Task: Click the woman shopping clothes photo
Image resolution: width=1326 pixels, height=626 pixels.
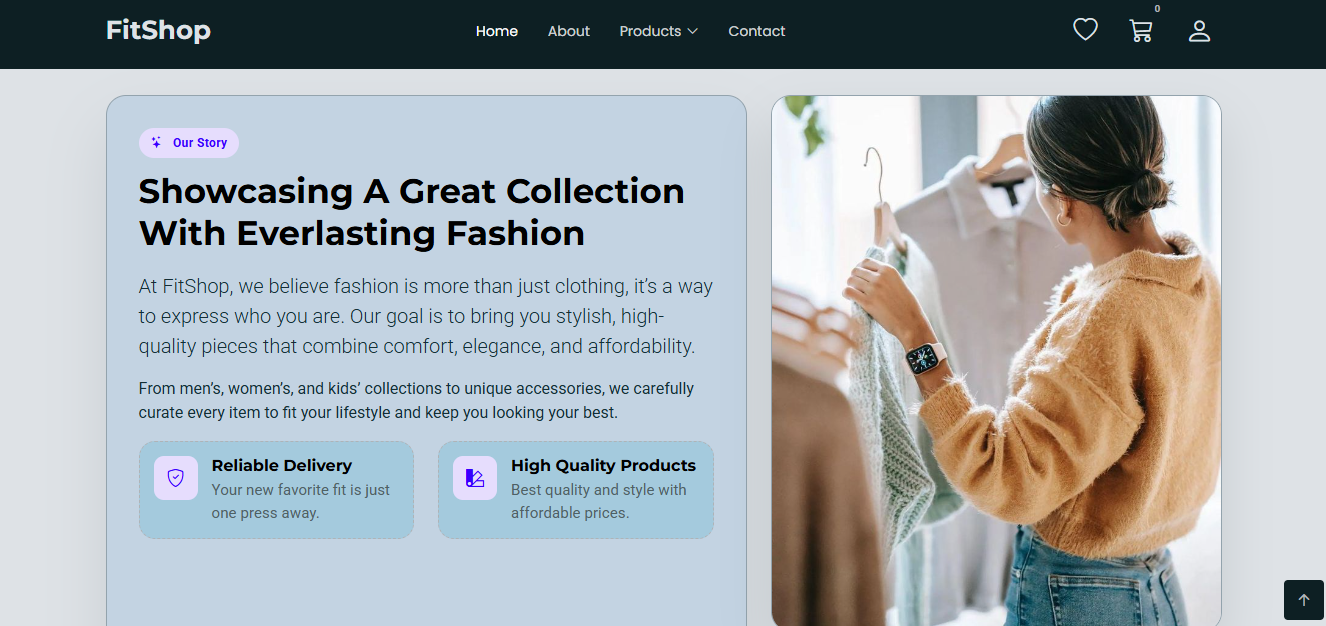Action: pyautogui.click(x=996, y=360)
